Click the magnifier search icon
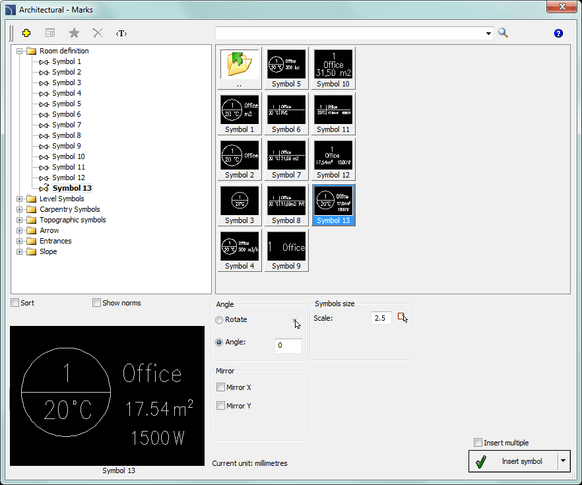The image size is (582, 485). click(503, 33)
